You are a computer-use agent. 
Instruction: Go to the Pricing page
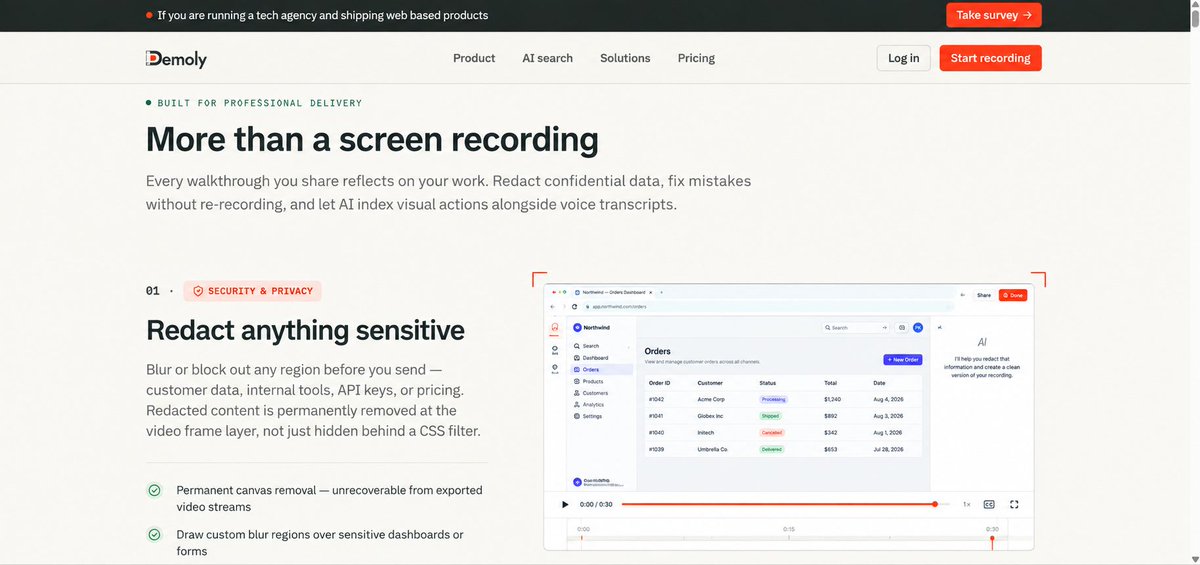[696, 58]
